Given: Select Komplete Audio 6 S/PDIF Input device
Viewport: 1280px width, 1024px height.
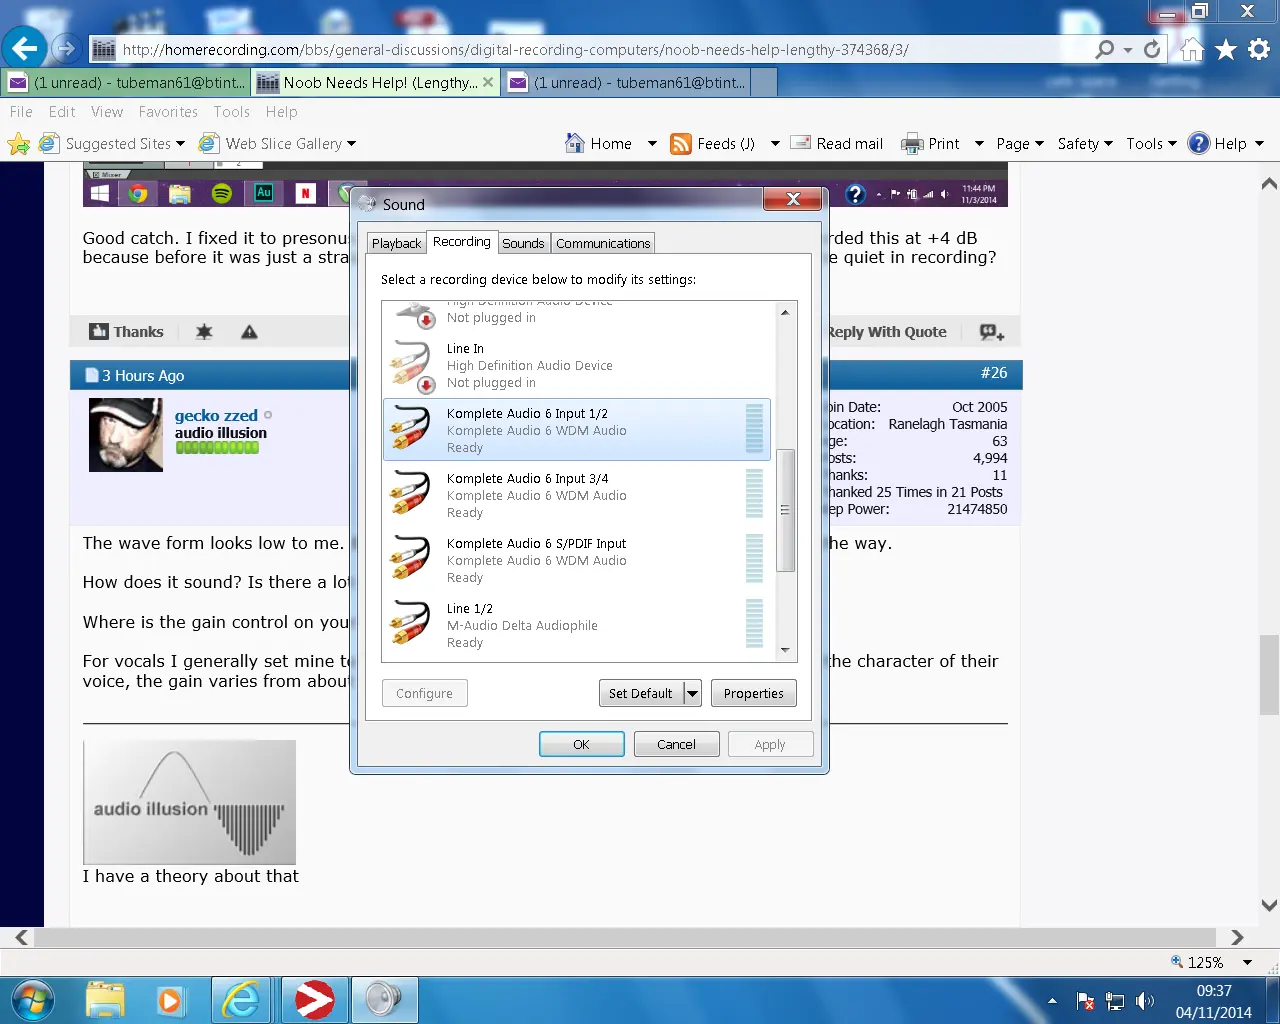Looking at the screenshot, I should 576,560.
